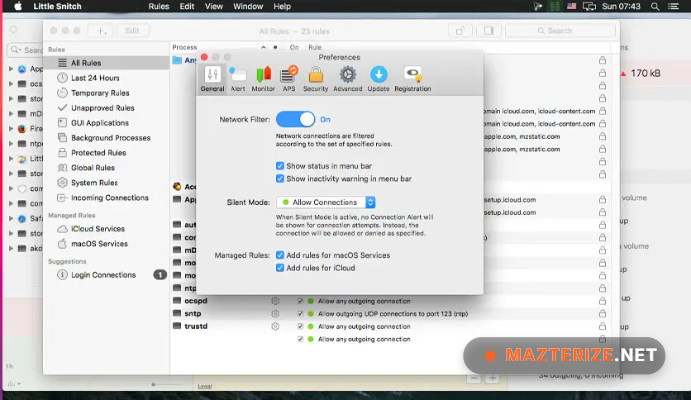Open the Monitor preferences pane
Viewport: 691px width, 400px height.
pos(263,79)
